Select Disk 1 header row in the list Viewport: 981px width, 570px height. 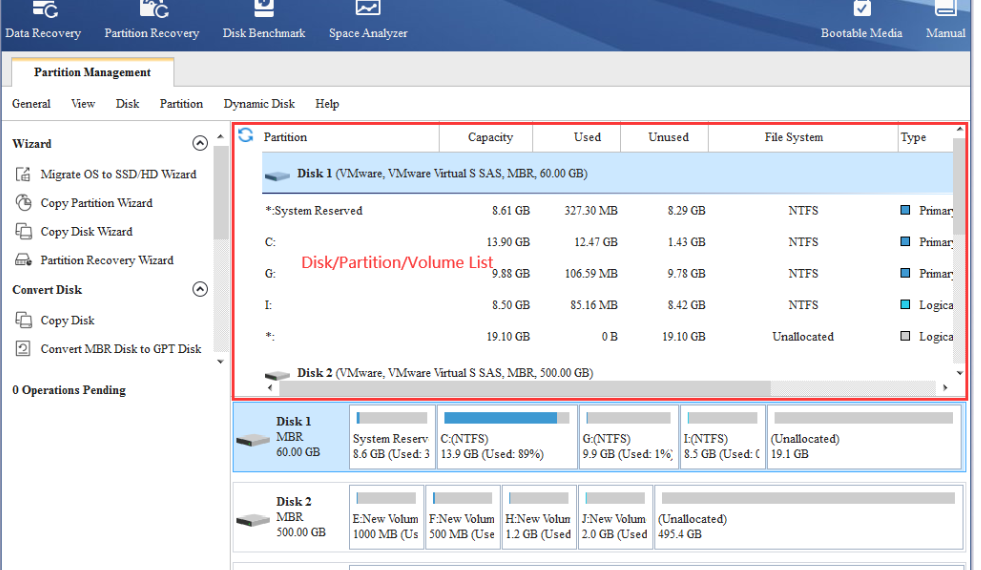(x=607, y=174)
